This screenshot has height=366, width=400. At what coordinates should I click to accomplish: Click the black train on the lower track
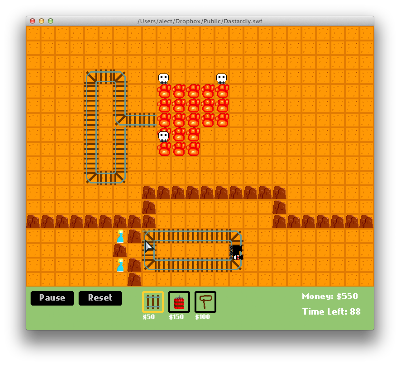237,252
